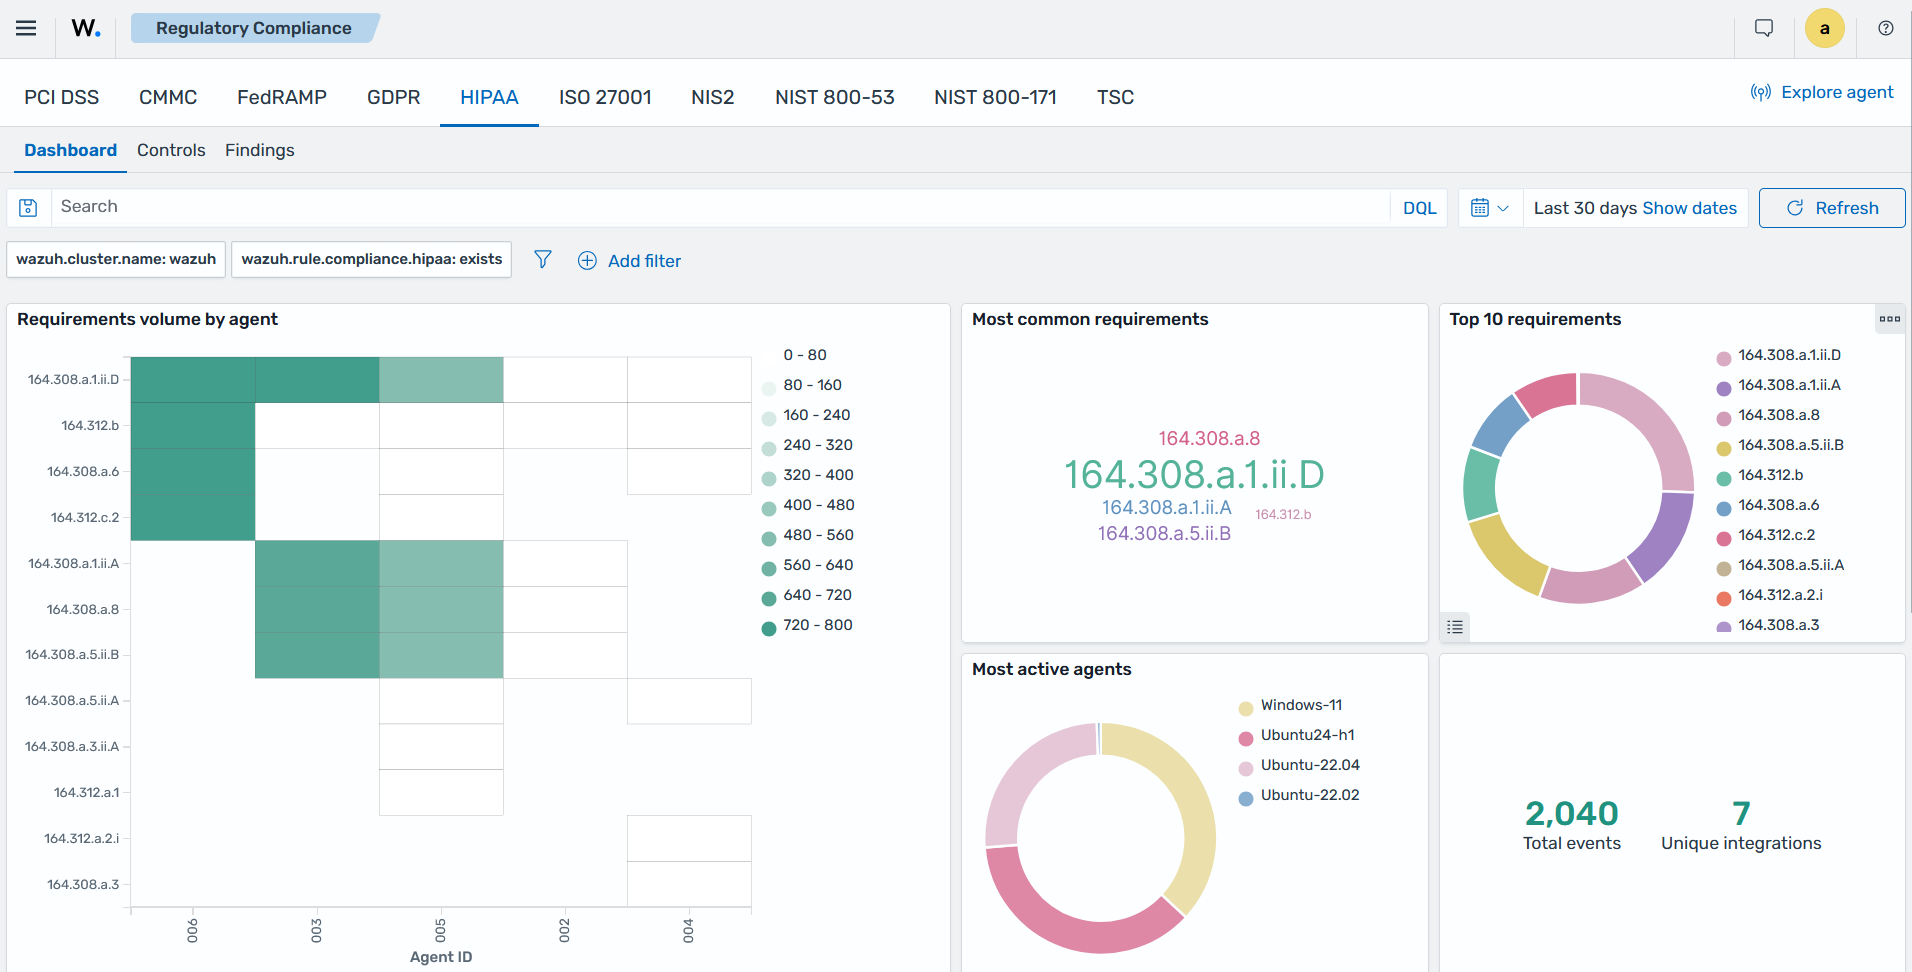This screenshot has width=1912, height=972.
Task: Open the Controls sub-tab
Action: [171, 150]
